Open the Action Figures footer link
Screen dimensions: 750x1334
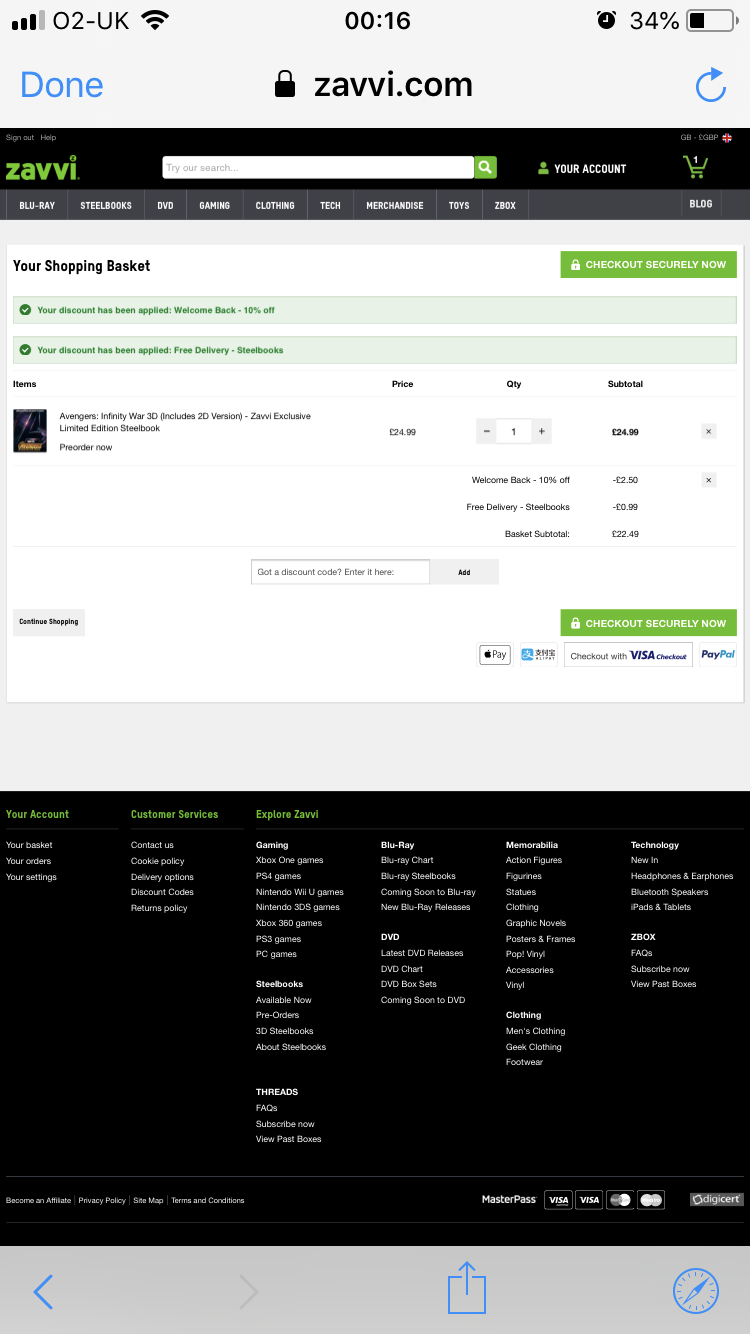pyautogui.click(x=534, y=860)
